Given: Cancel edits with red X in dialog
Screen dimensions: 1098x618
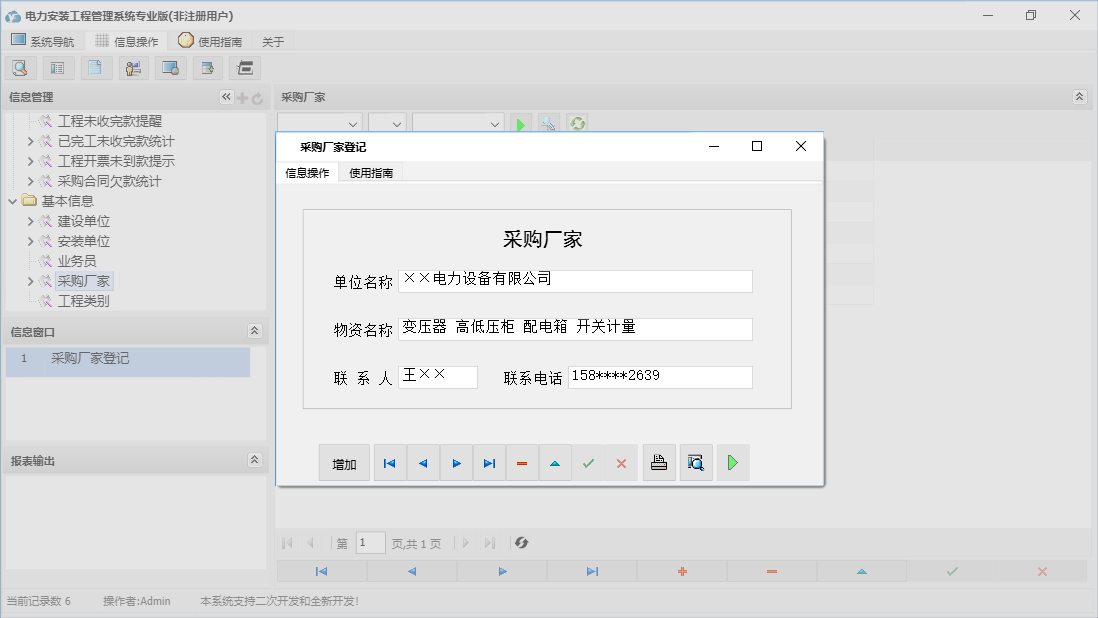Looking at the screenshot, I should [x=621, y=462].
